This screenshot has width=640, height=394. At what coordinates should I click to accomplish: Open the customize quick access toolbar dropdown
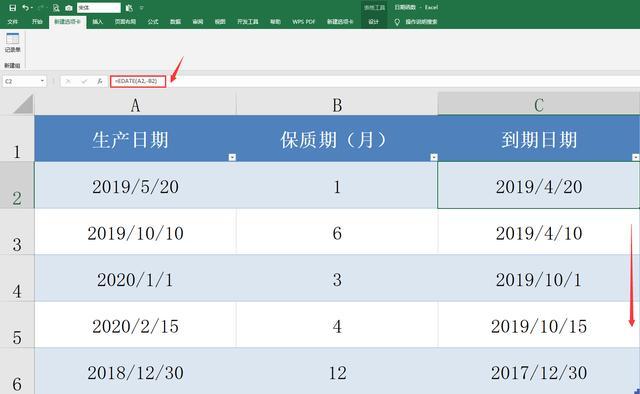click(x=142, y=8)
